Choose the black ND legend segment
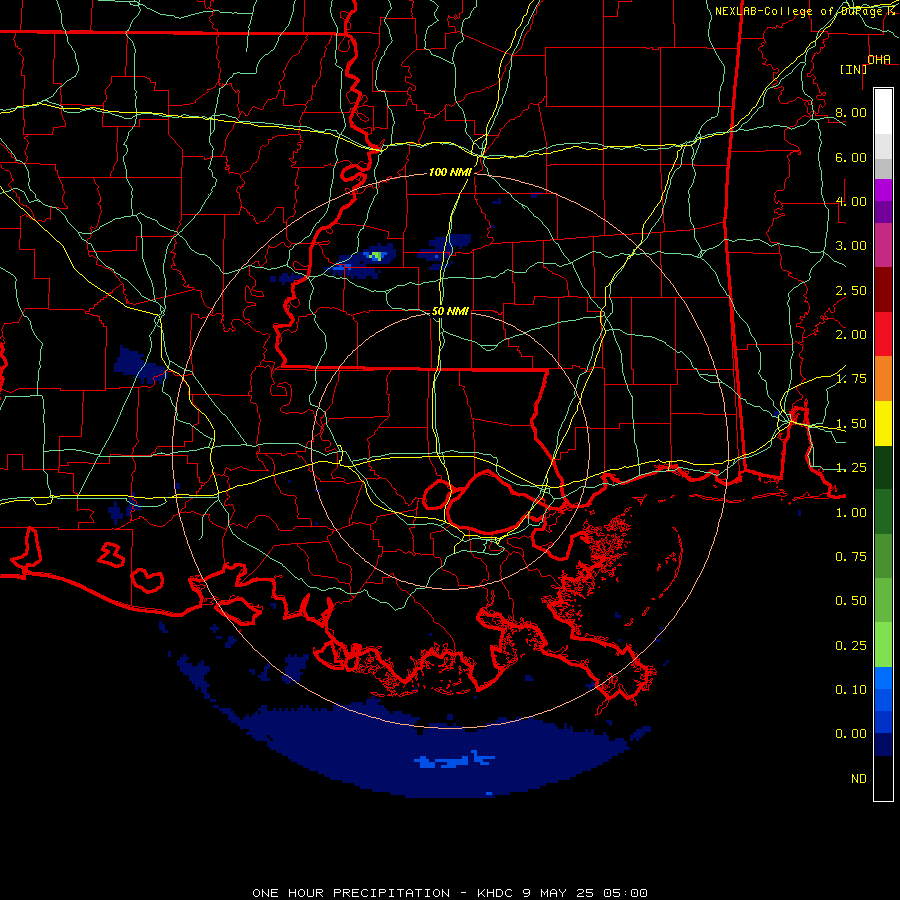900x900 pixels. (x=883, y=778)
